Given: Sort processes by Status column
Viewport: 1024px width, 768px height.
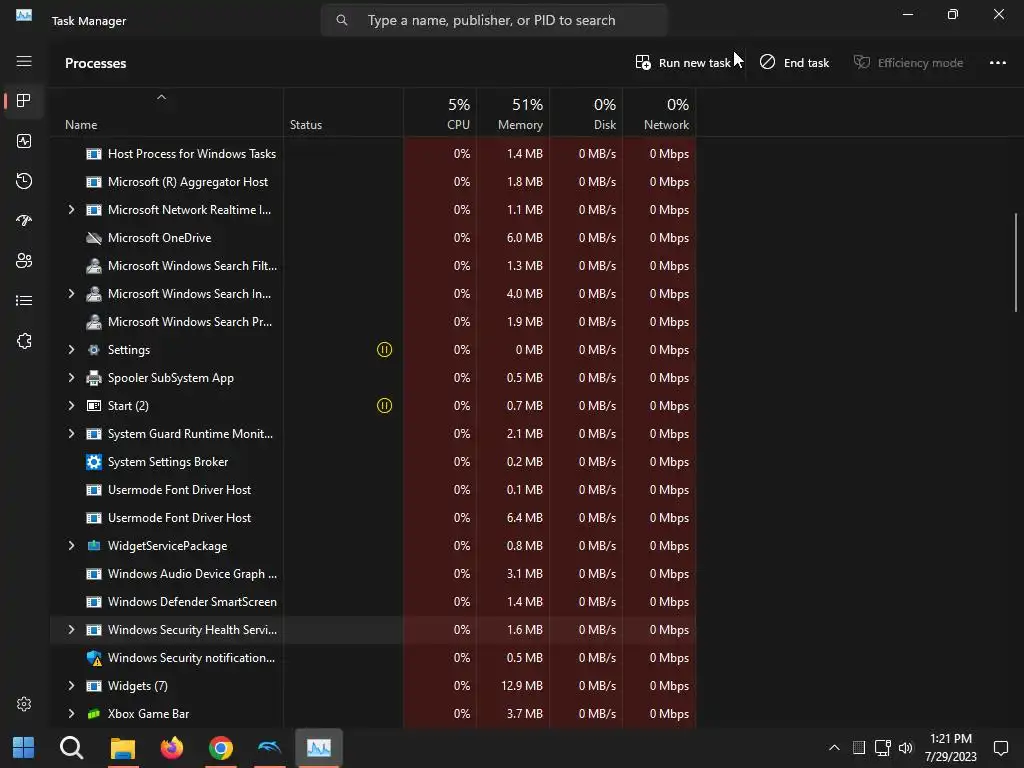Looking at the screenshot, I should (344, 112).
